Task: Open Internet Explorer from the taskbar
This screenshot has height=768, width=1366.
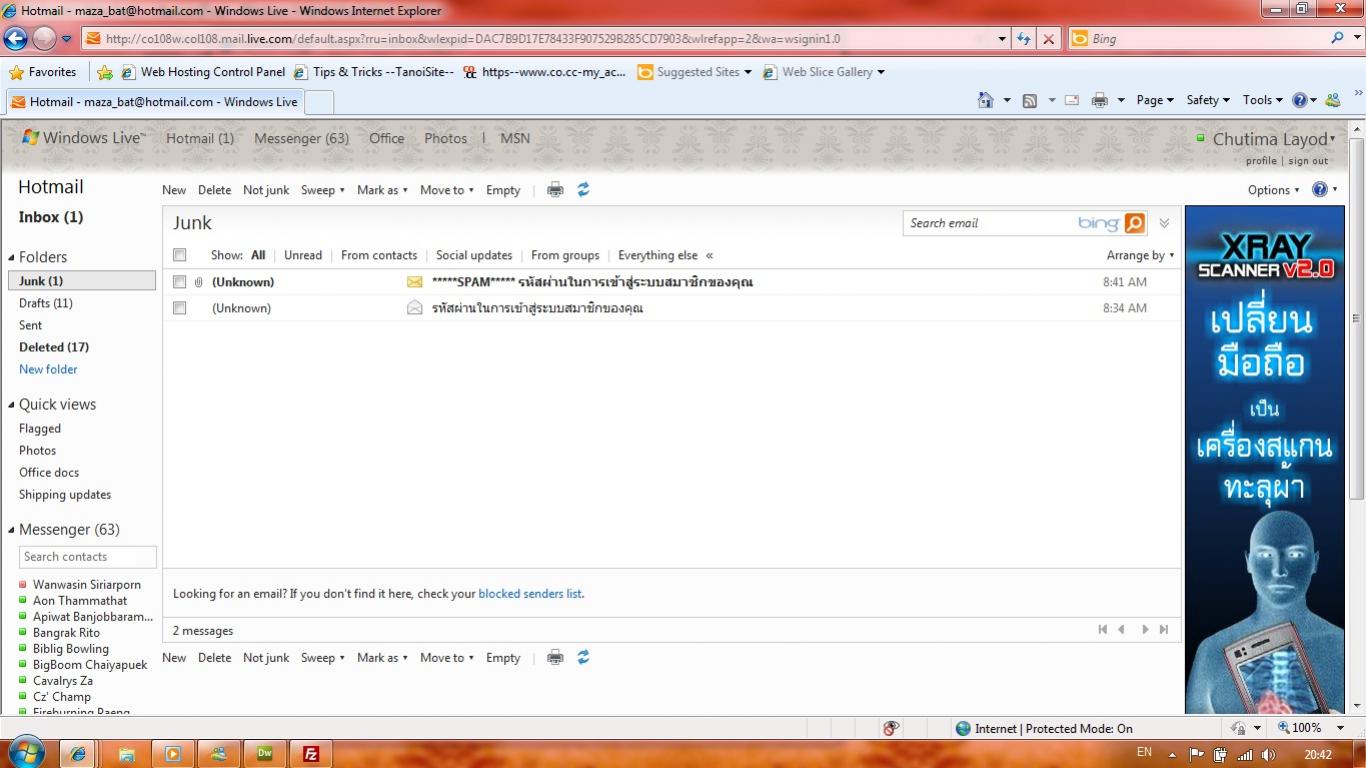Action: point(78,753)
